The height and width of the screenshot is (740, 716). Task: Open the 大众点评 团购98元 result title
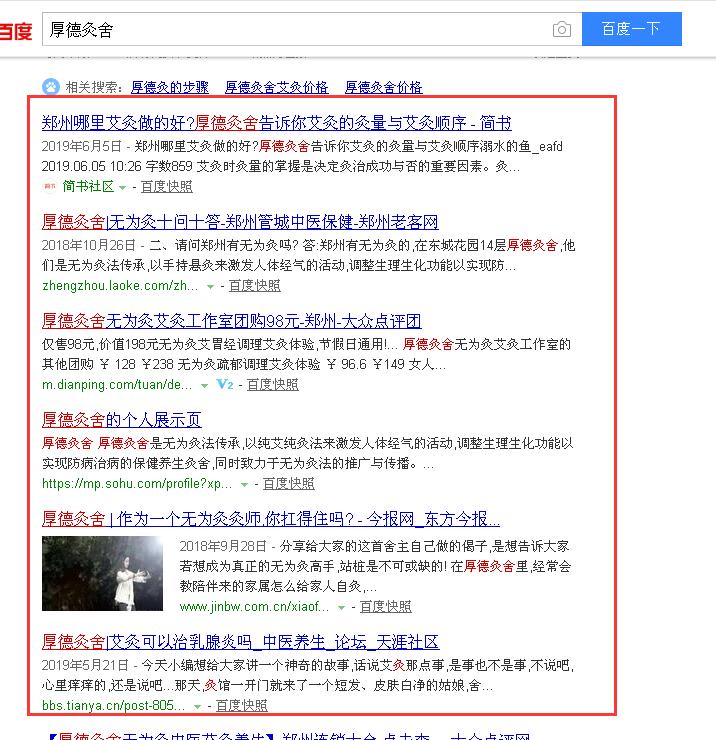click(x=231, y=321)
